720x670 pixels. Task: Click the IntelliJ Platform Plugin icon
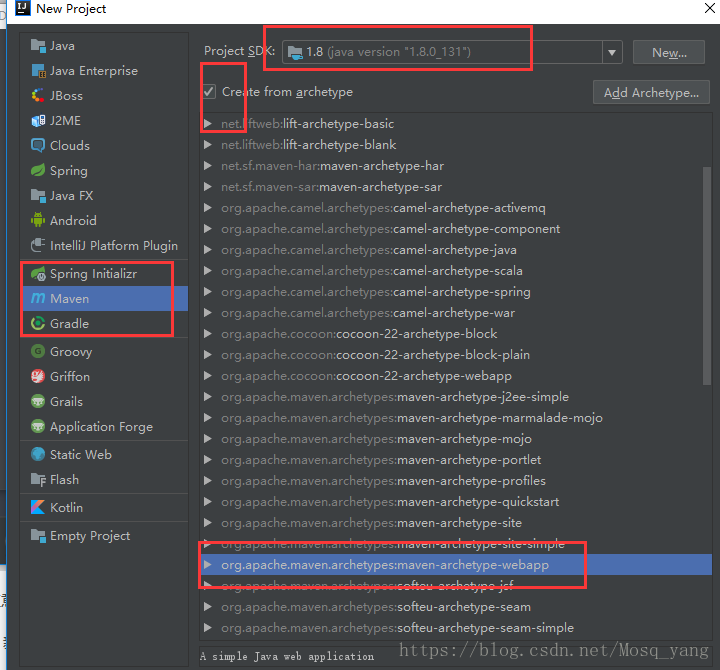click(38, 245)
